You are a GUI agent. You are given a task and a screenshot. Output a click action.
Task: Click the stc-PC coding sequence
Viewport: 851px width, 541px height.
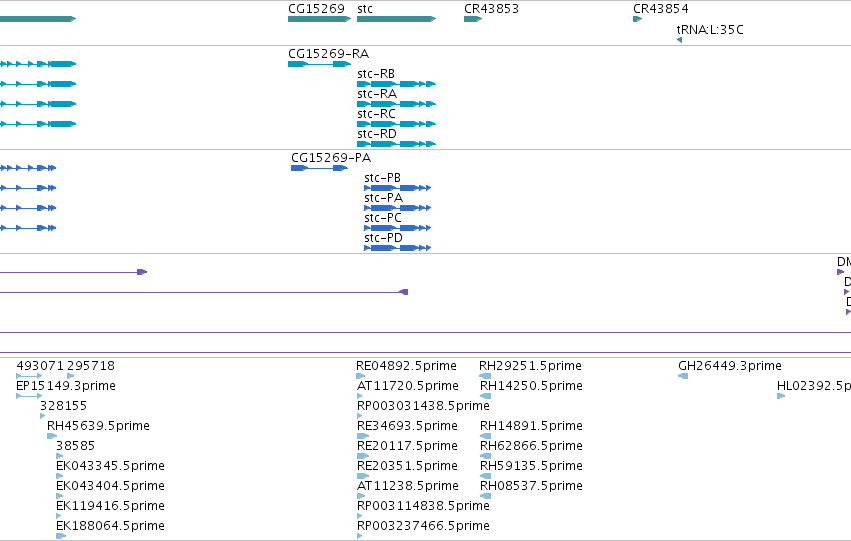397,228
